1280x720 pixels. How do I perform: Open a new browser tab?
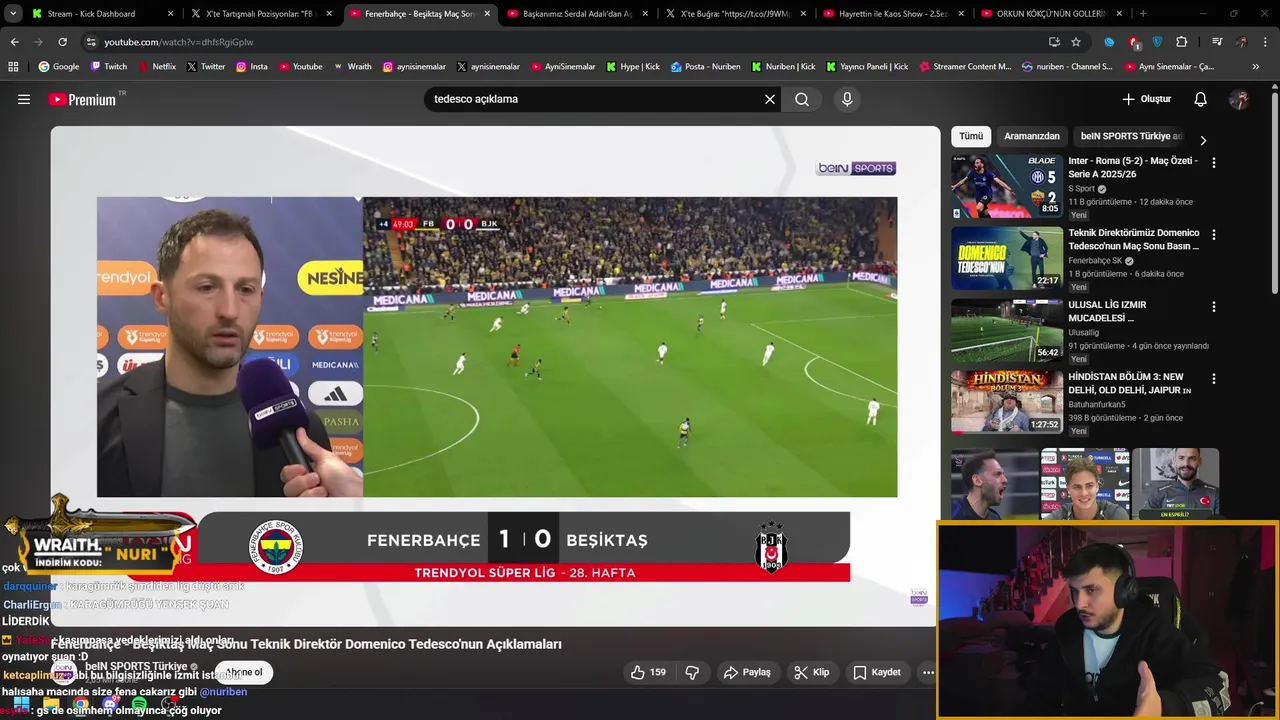click(1143, 14)
